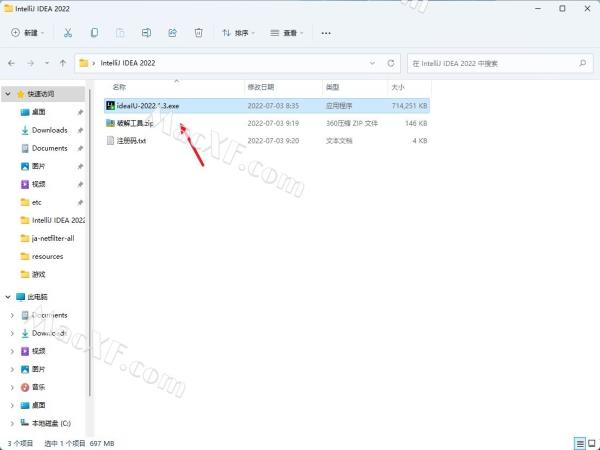
Task: Expand Desktop (桌面) under This PC
Action: click(x=12, y=405)
